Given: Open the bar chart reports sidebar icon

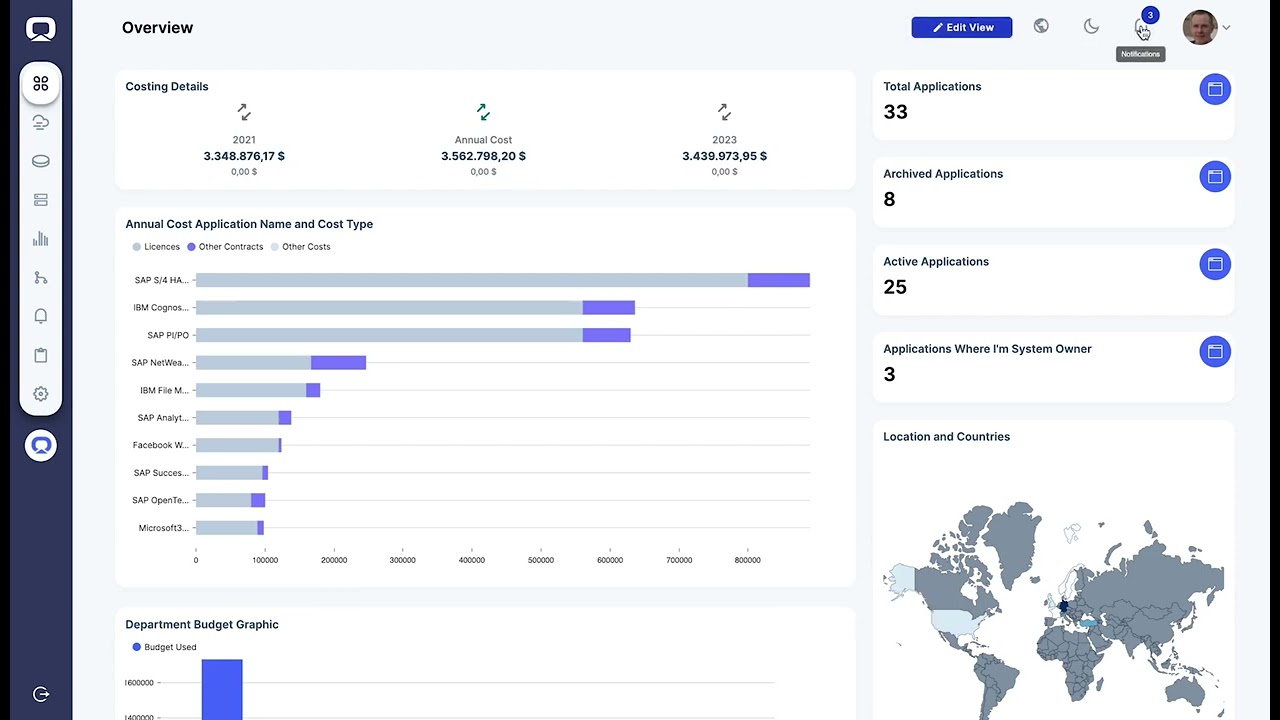Looking at the screenshot, I should point(41,239).
